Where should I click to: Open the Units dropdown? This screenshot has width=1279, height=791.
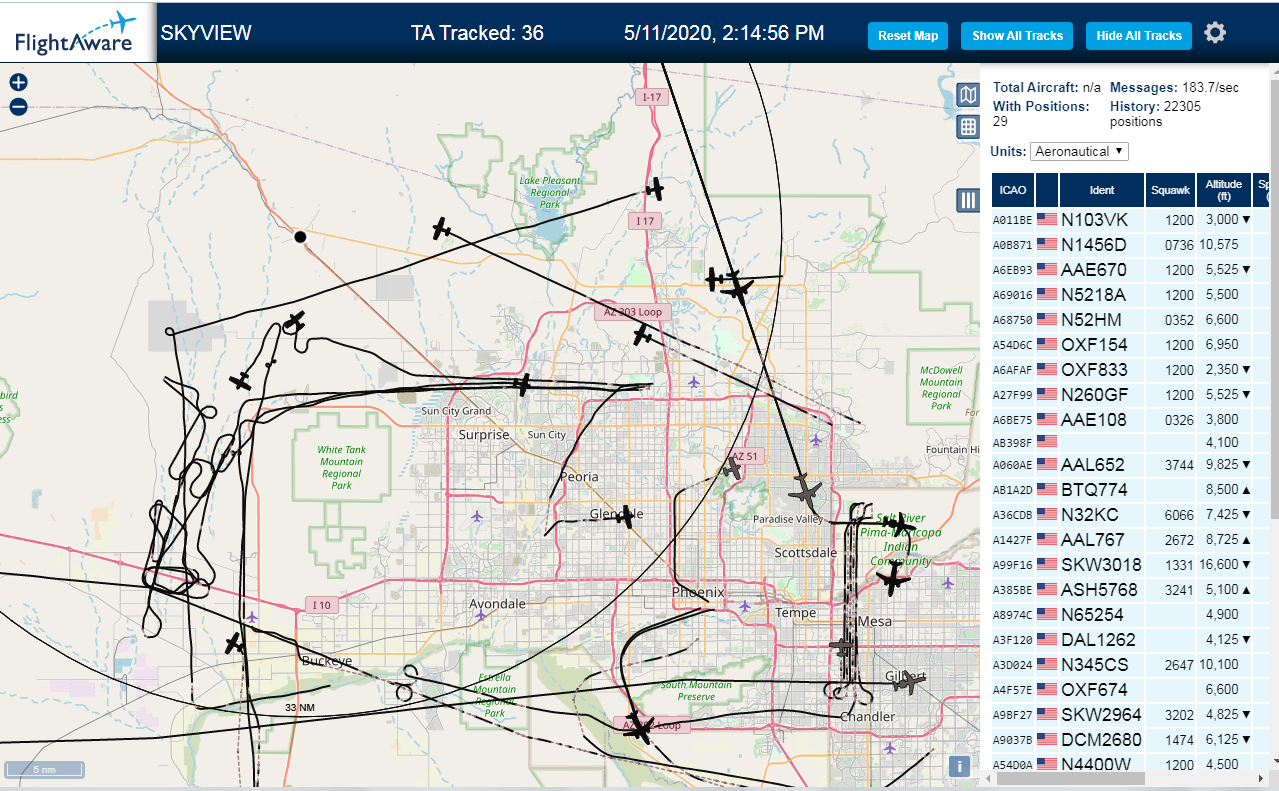point(1079,151)
